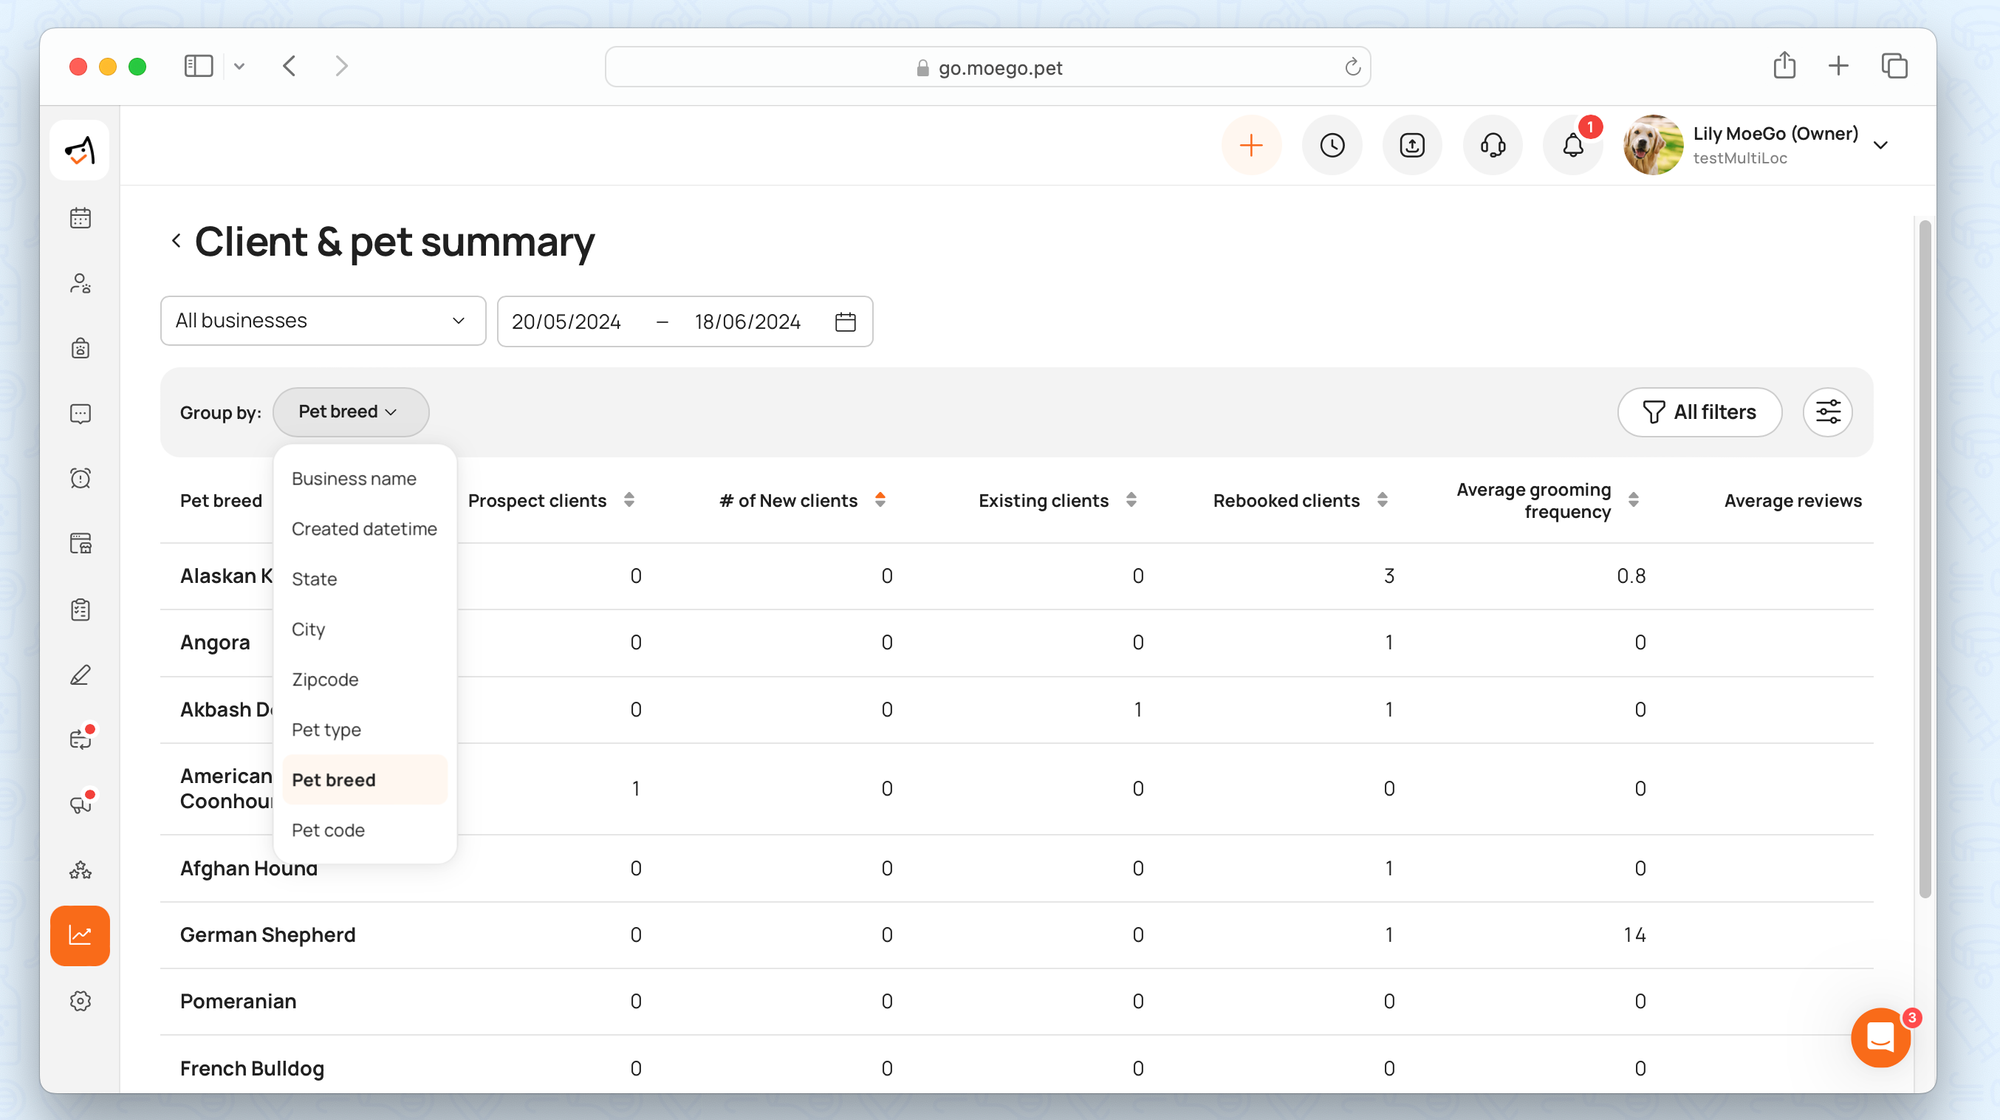This screenshot has width=2000, height=1120.
Task: Open the headset support icon
Action: click(1492, 146)
